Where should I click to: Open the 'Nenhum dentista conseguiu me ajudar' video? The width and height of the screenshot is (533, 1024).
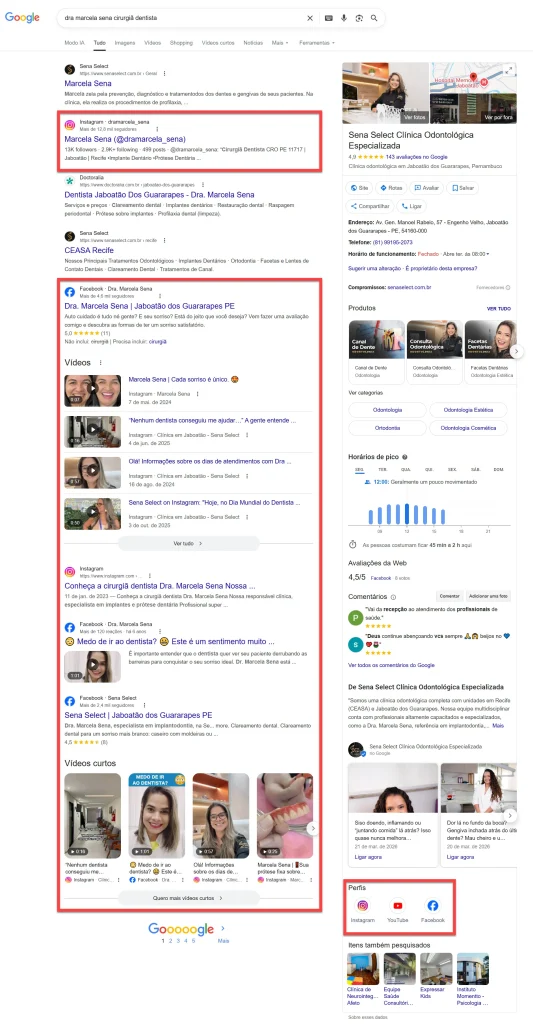pos(212,421)
